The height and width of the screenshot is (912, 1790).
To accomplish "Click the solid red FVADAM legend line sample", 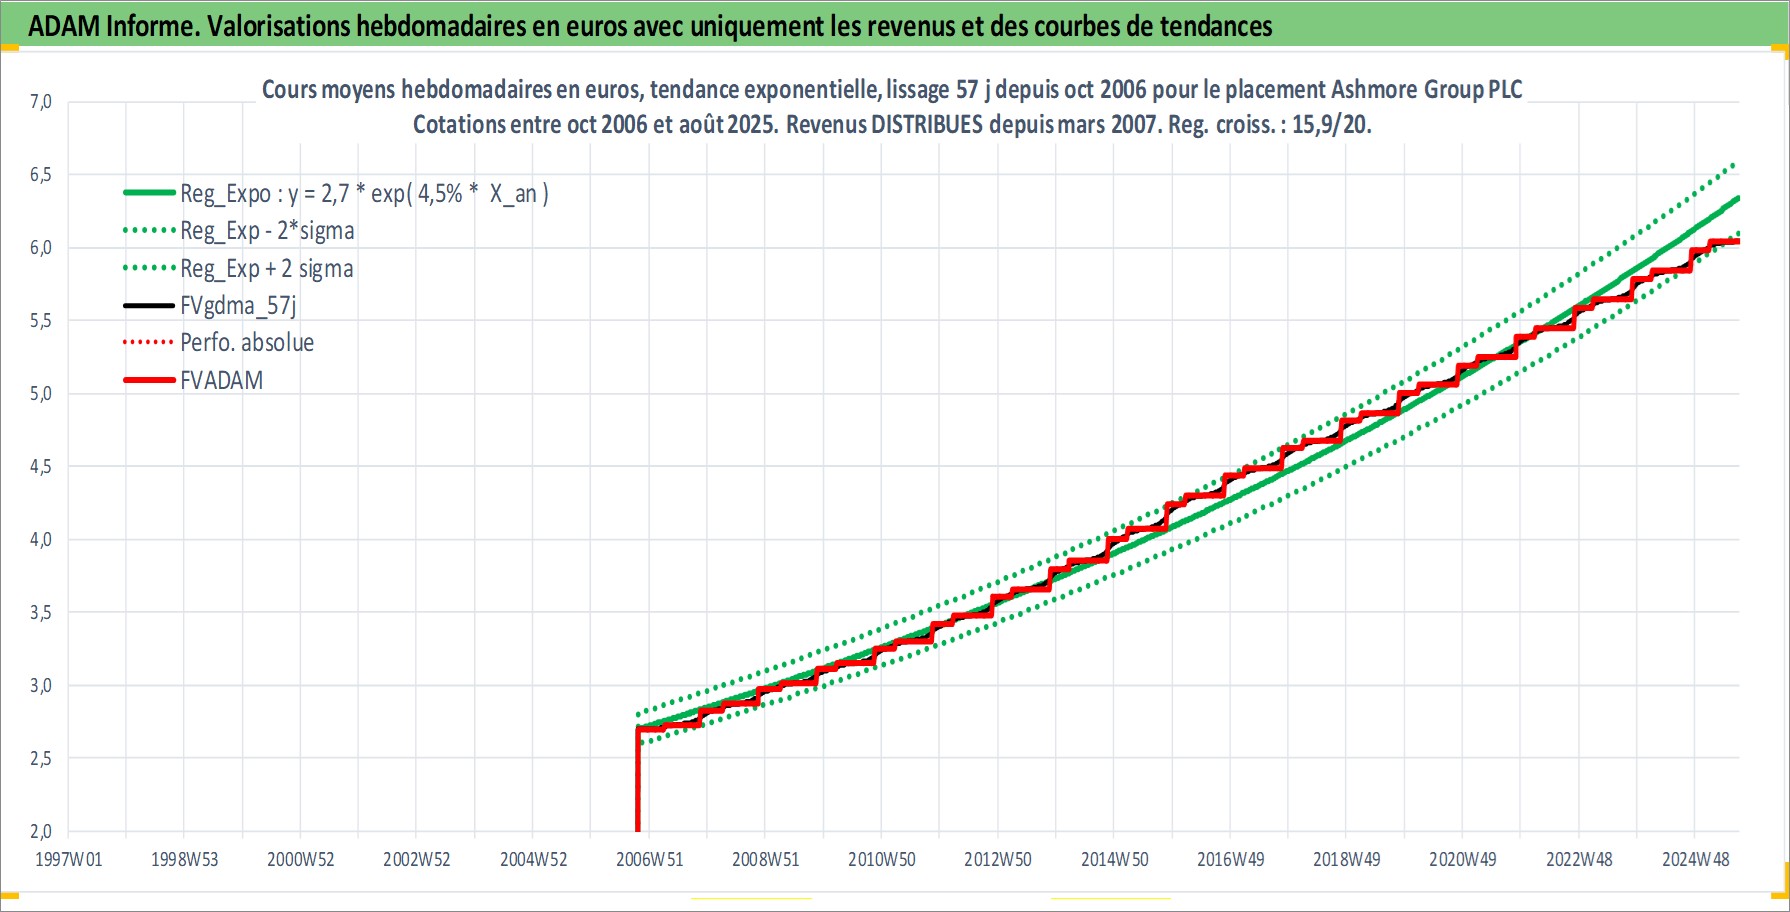I will [x=149, y=380].
